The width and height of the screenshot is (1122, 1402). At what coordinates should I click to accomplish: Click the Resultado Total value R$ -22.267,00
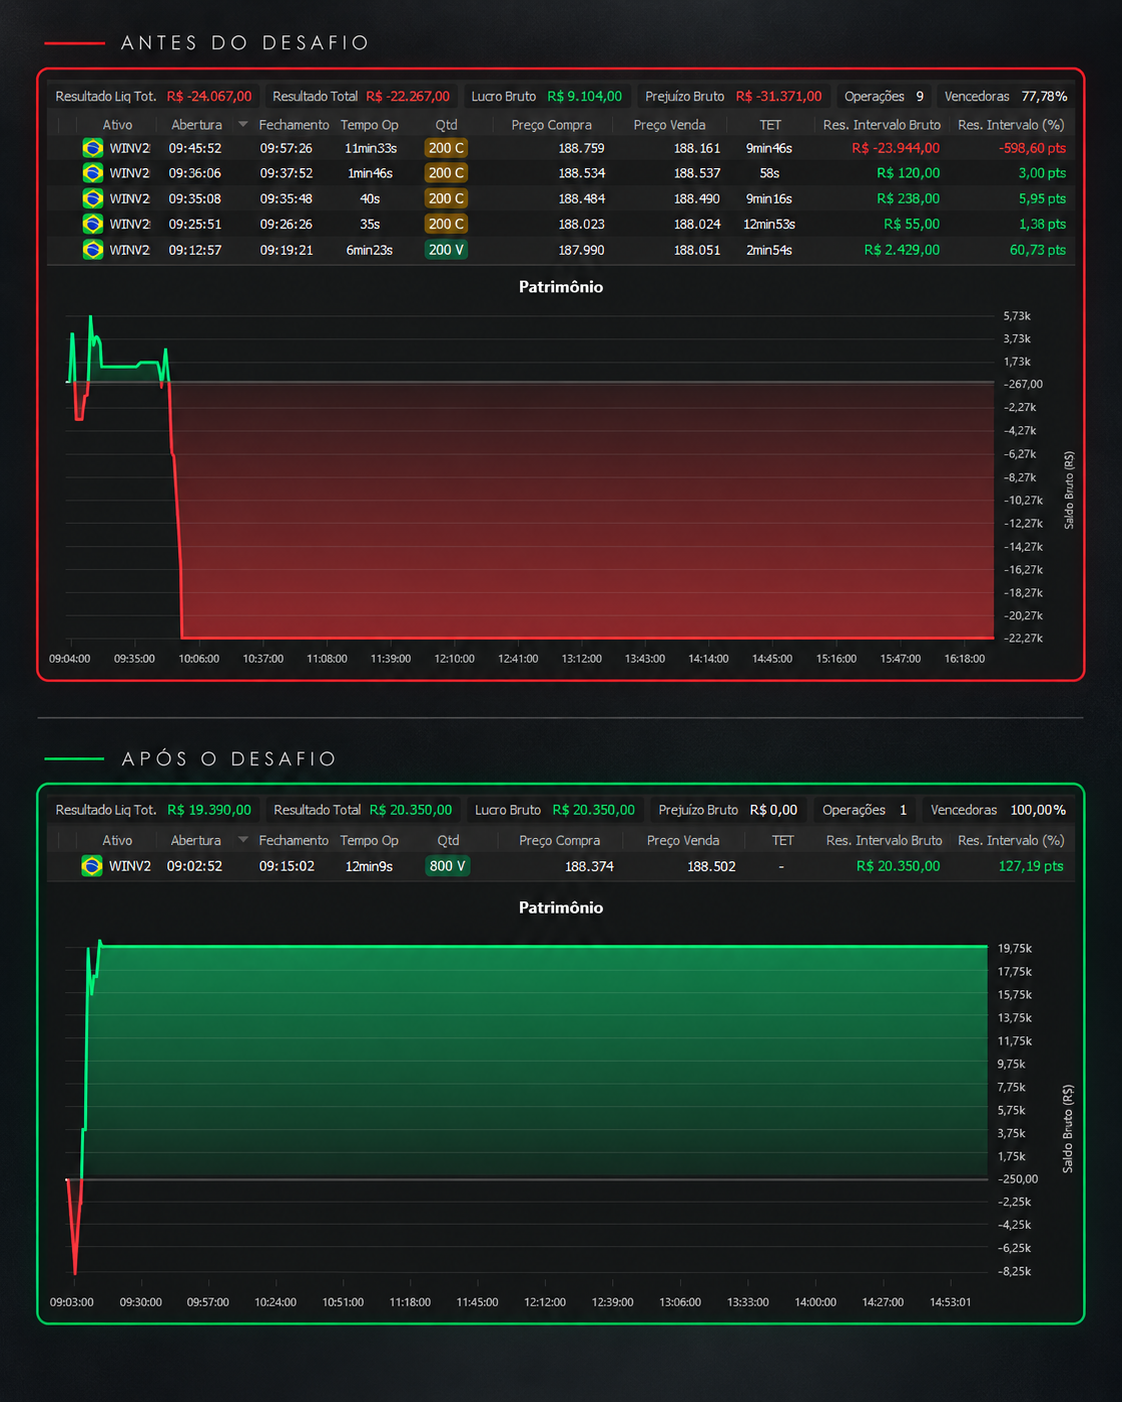pyautogui.click(x=408, y=96)
